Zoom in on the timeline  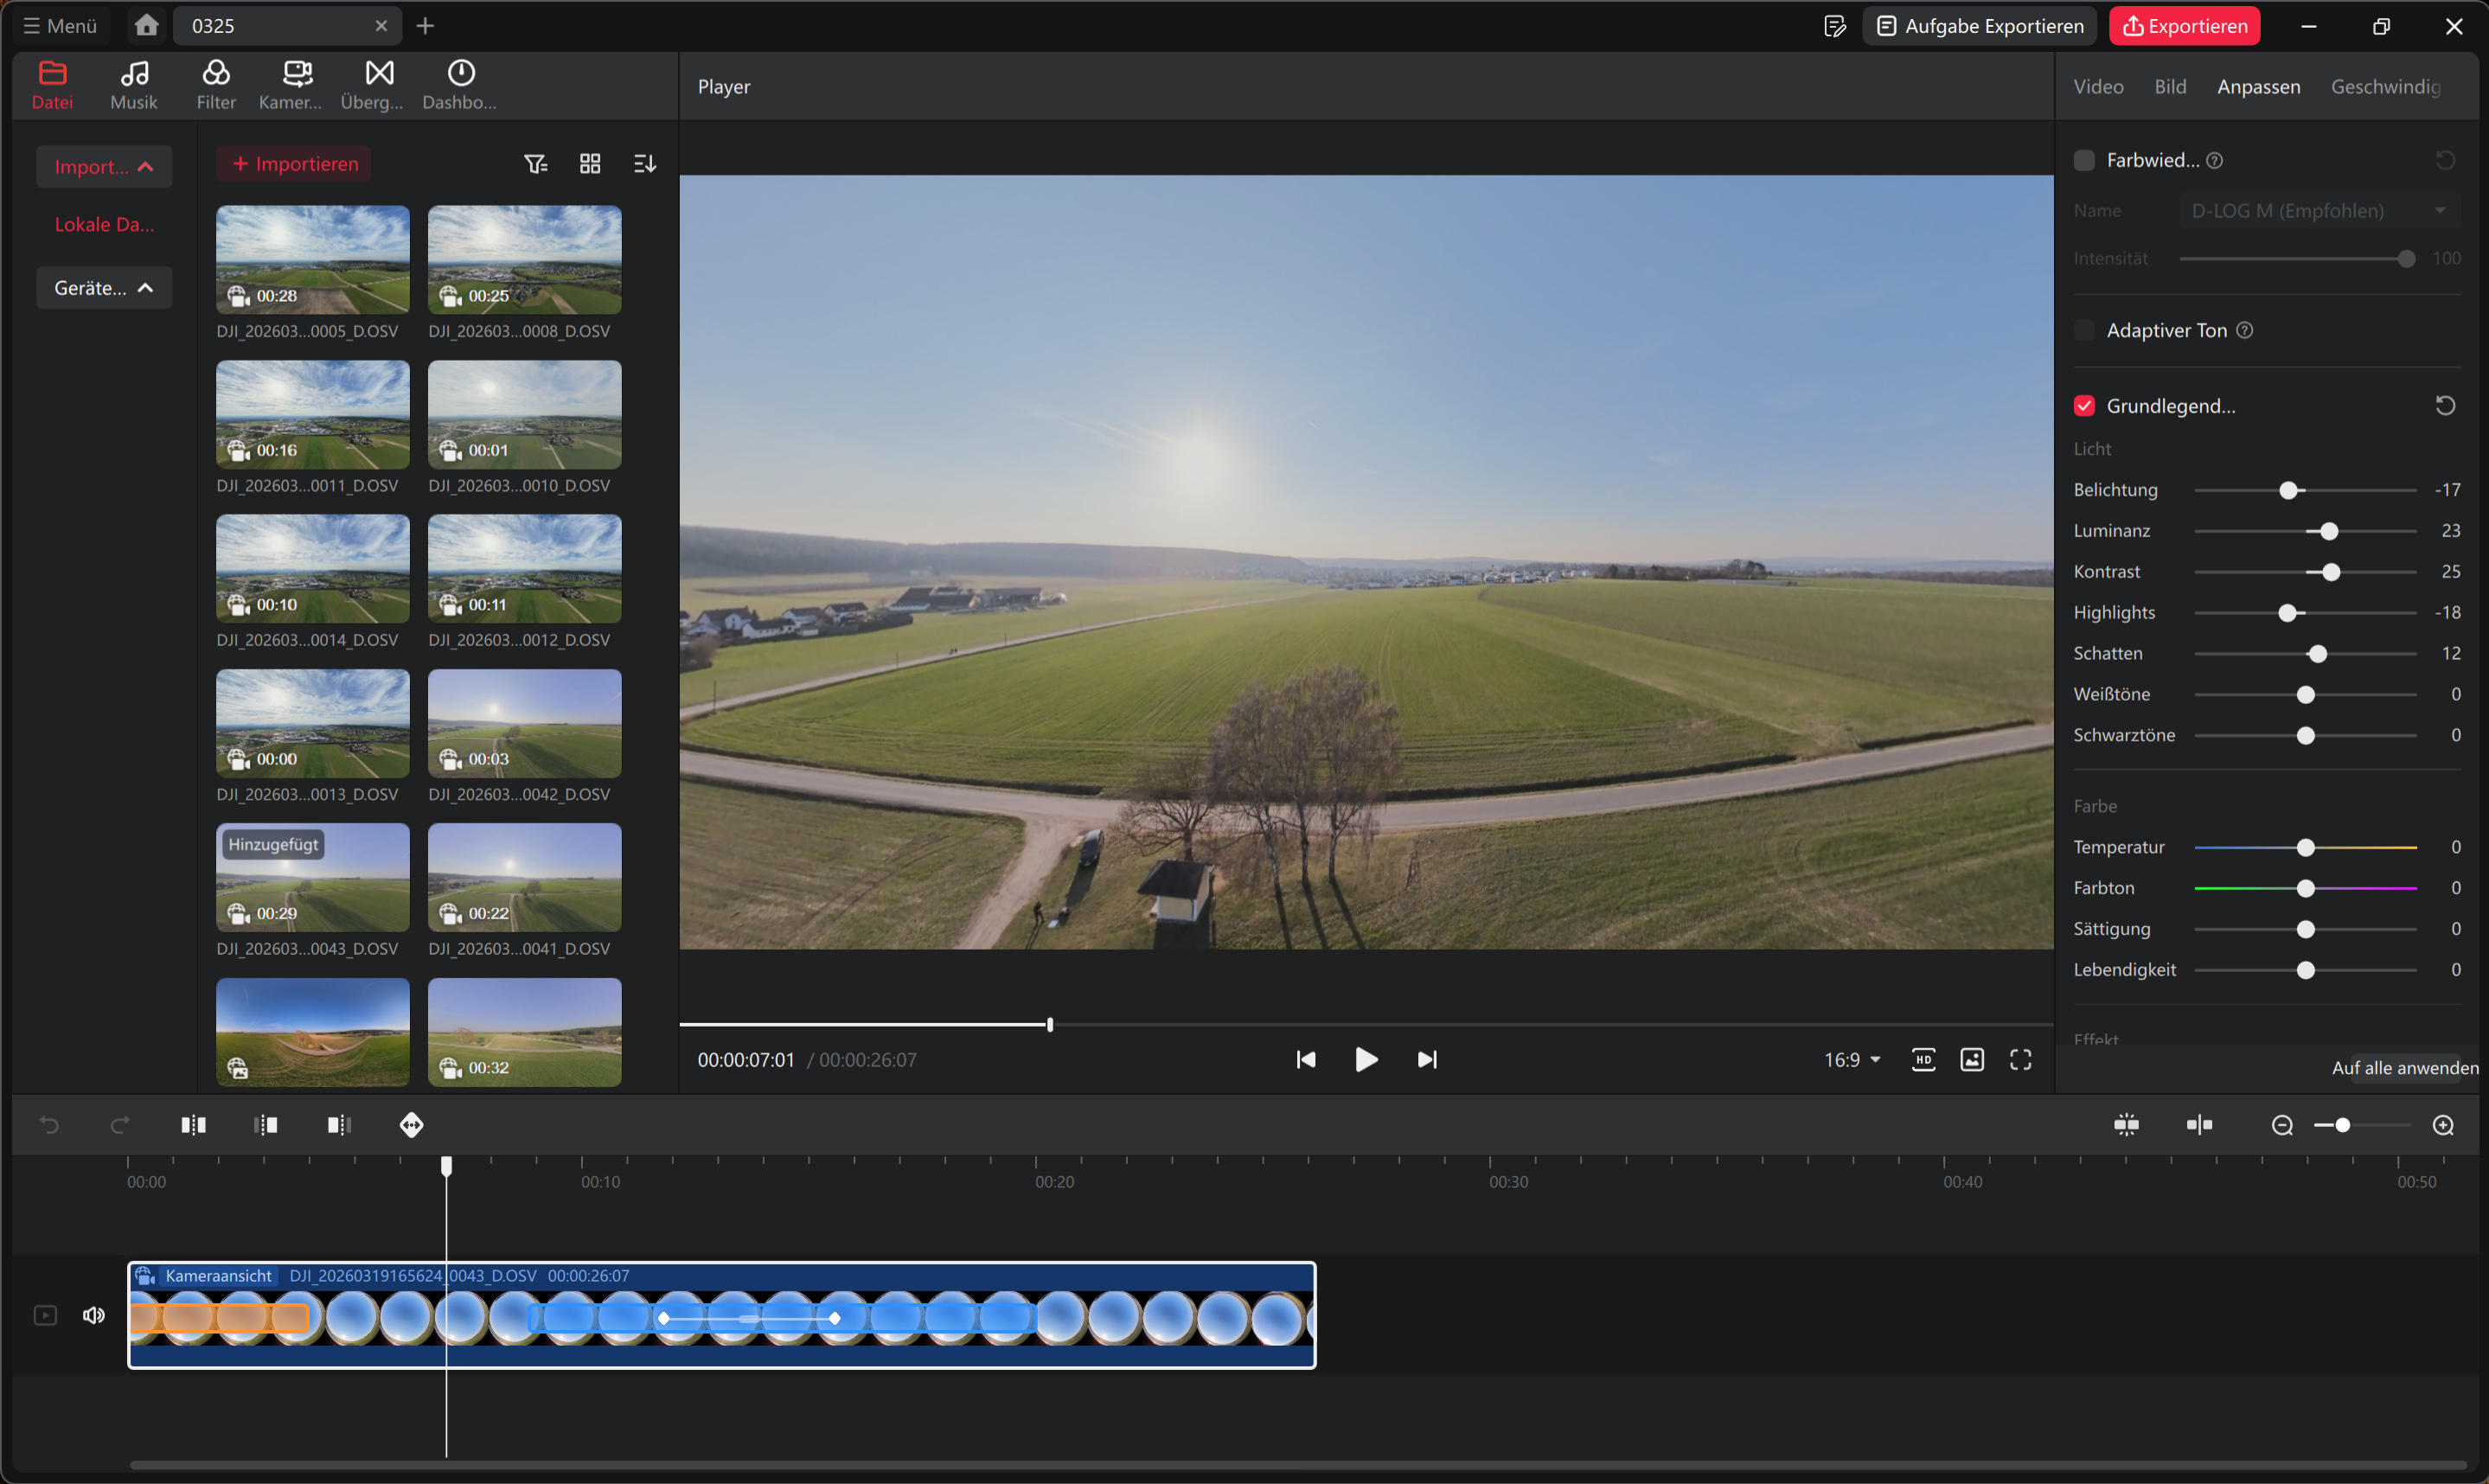2442,1125
